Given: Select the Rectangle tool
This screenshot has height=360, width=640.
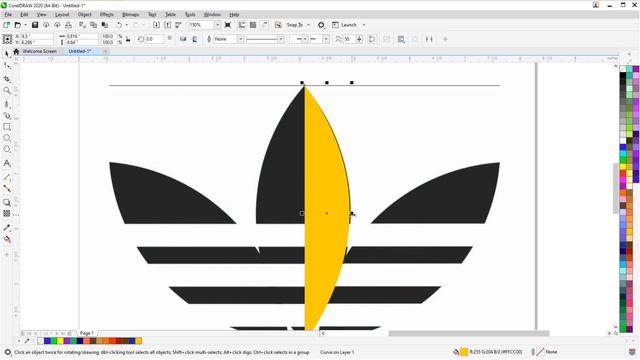Looking at the screenshot, I should tap(7, 127).
